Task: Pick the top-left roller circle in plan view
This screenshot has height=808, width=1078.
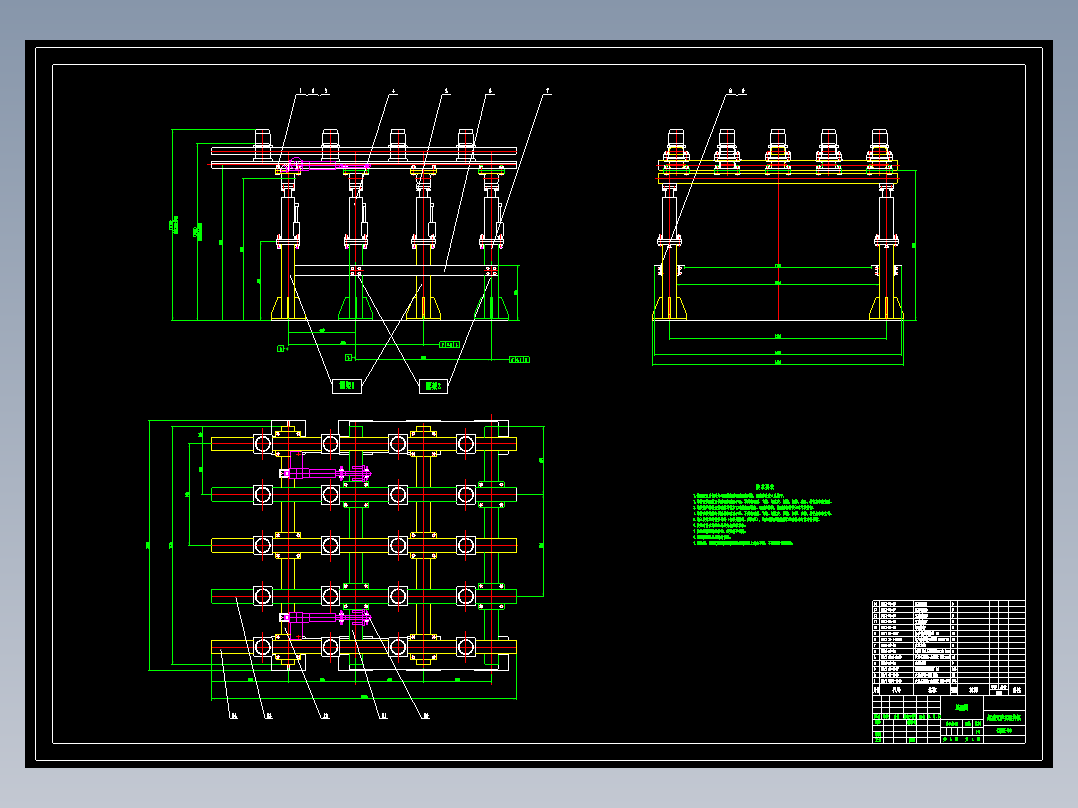Action: click(x=263, y=444)
